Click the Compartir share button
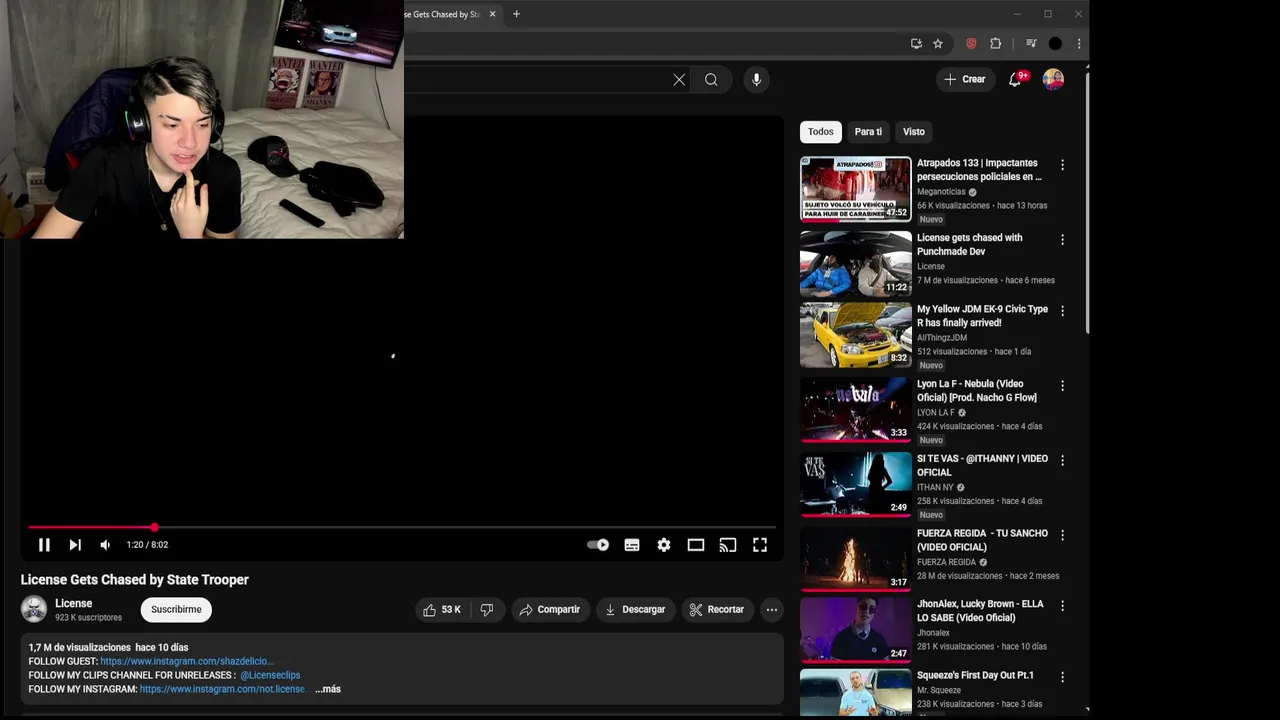 click(x=550, y=609)
